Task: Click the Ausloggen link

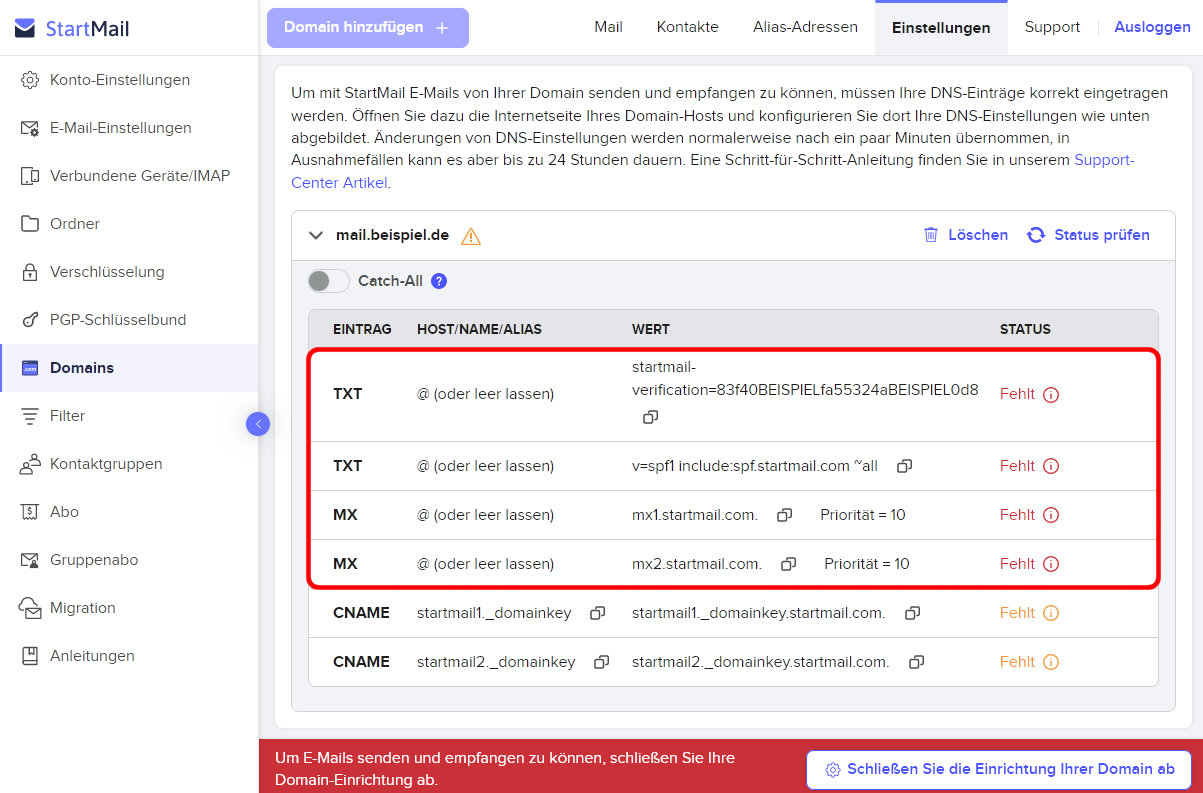Action: 1152,27
